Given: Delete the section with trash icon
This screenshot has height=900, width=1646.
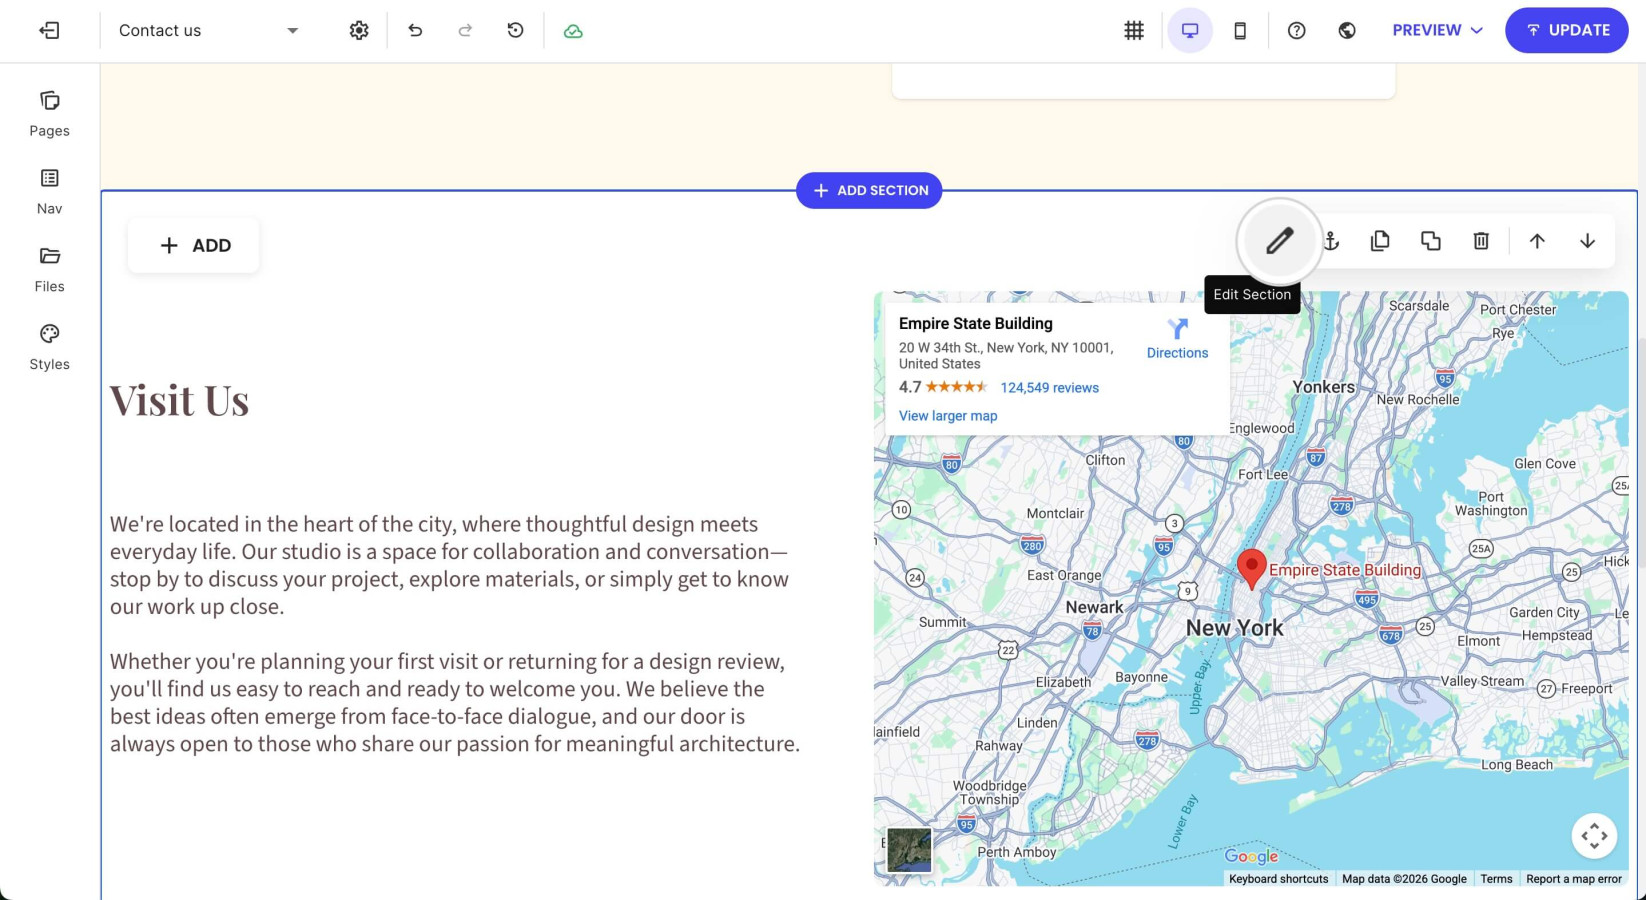Looking at the screenshot, I should click(1481, 241).
